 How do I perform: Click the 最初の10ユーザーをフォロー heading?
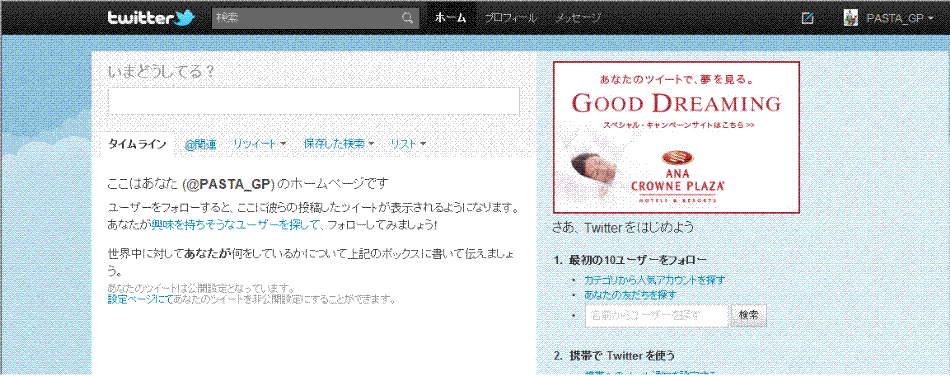[x=637, y=260]
